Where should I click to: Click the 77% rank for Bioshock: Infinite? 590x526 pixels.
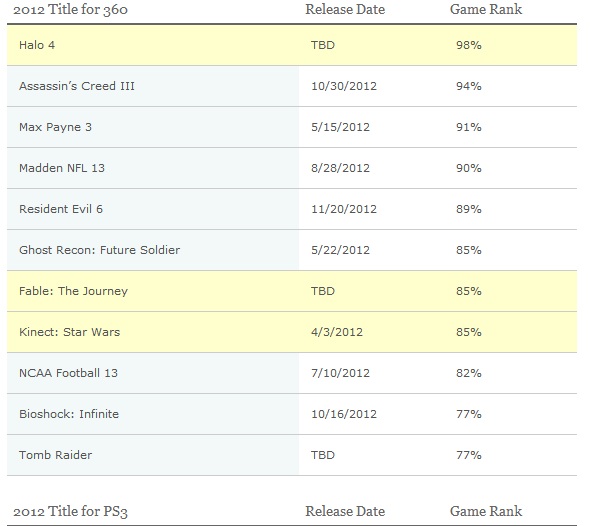pyautogui.click(x=468, y=414)
